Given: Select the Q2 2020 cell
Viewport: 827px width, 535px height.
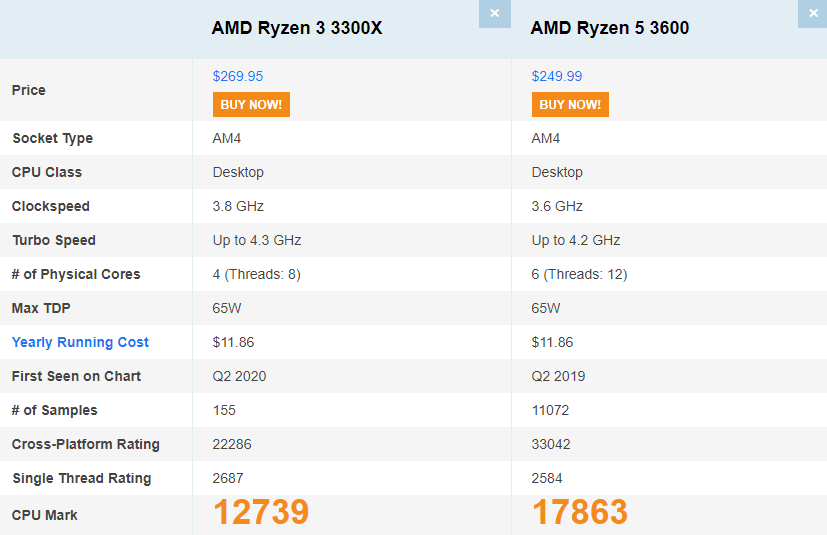Looking at the screenshot, I should (239, 376).
